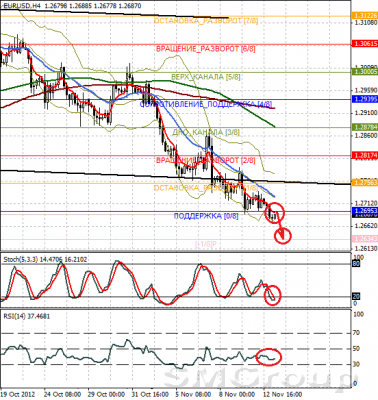Select the 1.26620 price axis value
The width and height of the screenshot is (378, 400).
point(366,226)
